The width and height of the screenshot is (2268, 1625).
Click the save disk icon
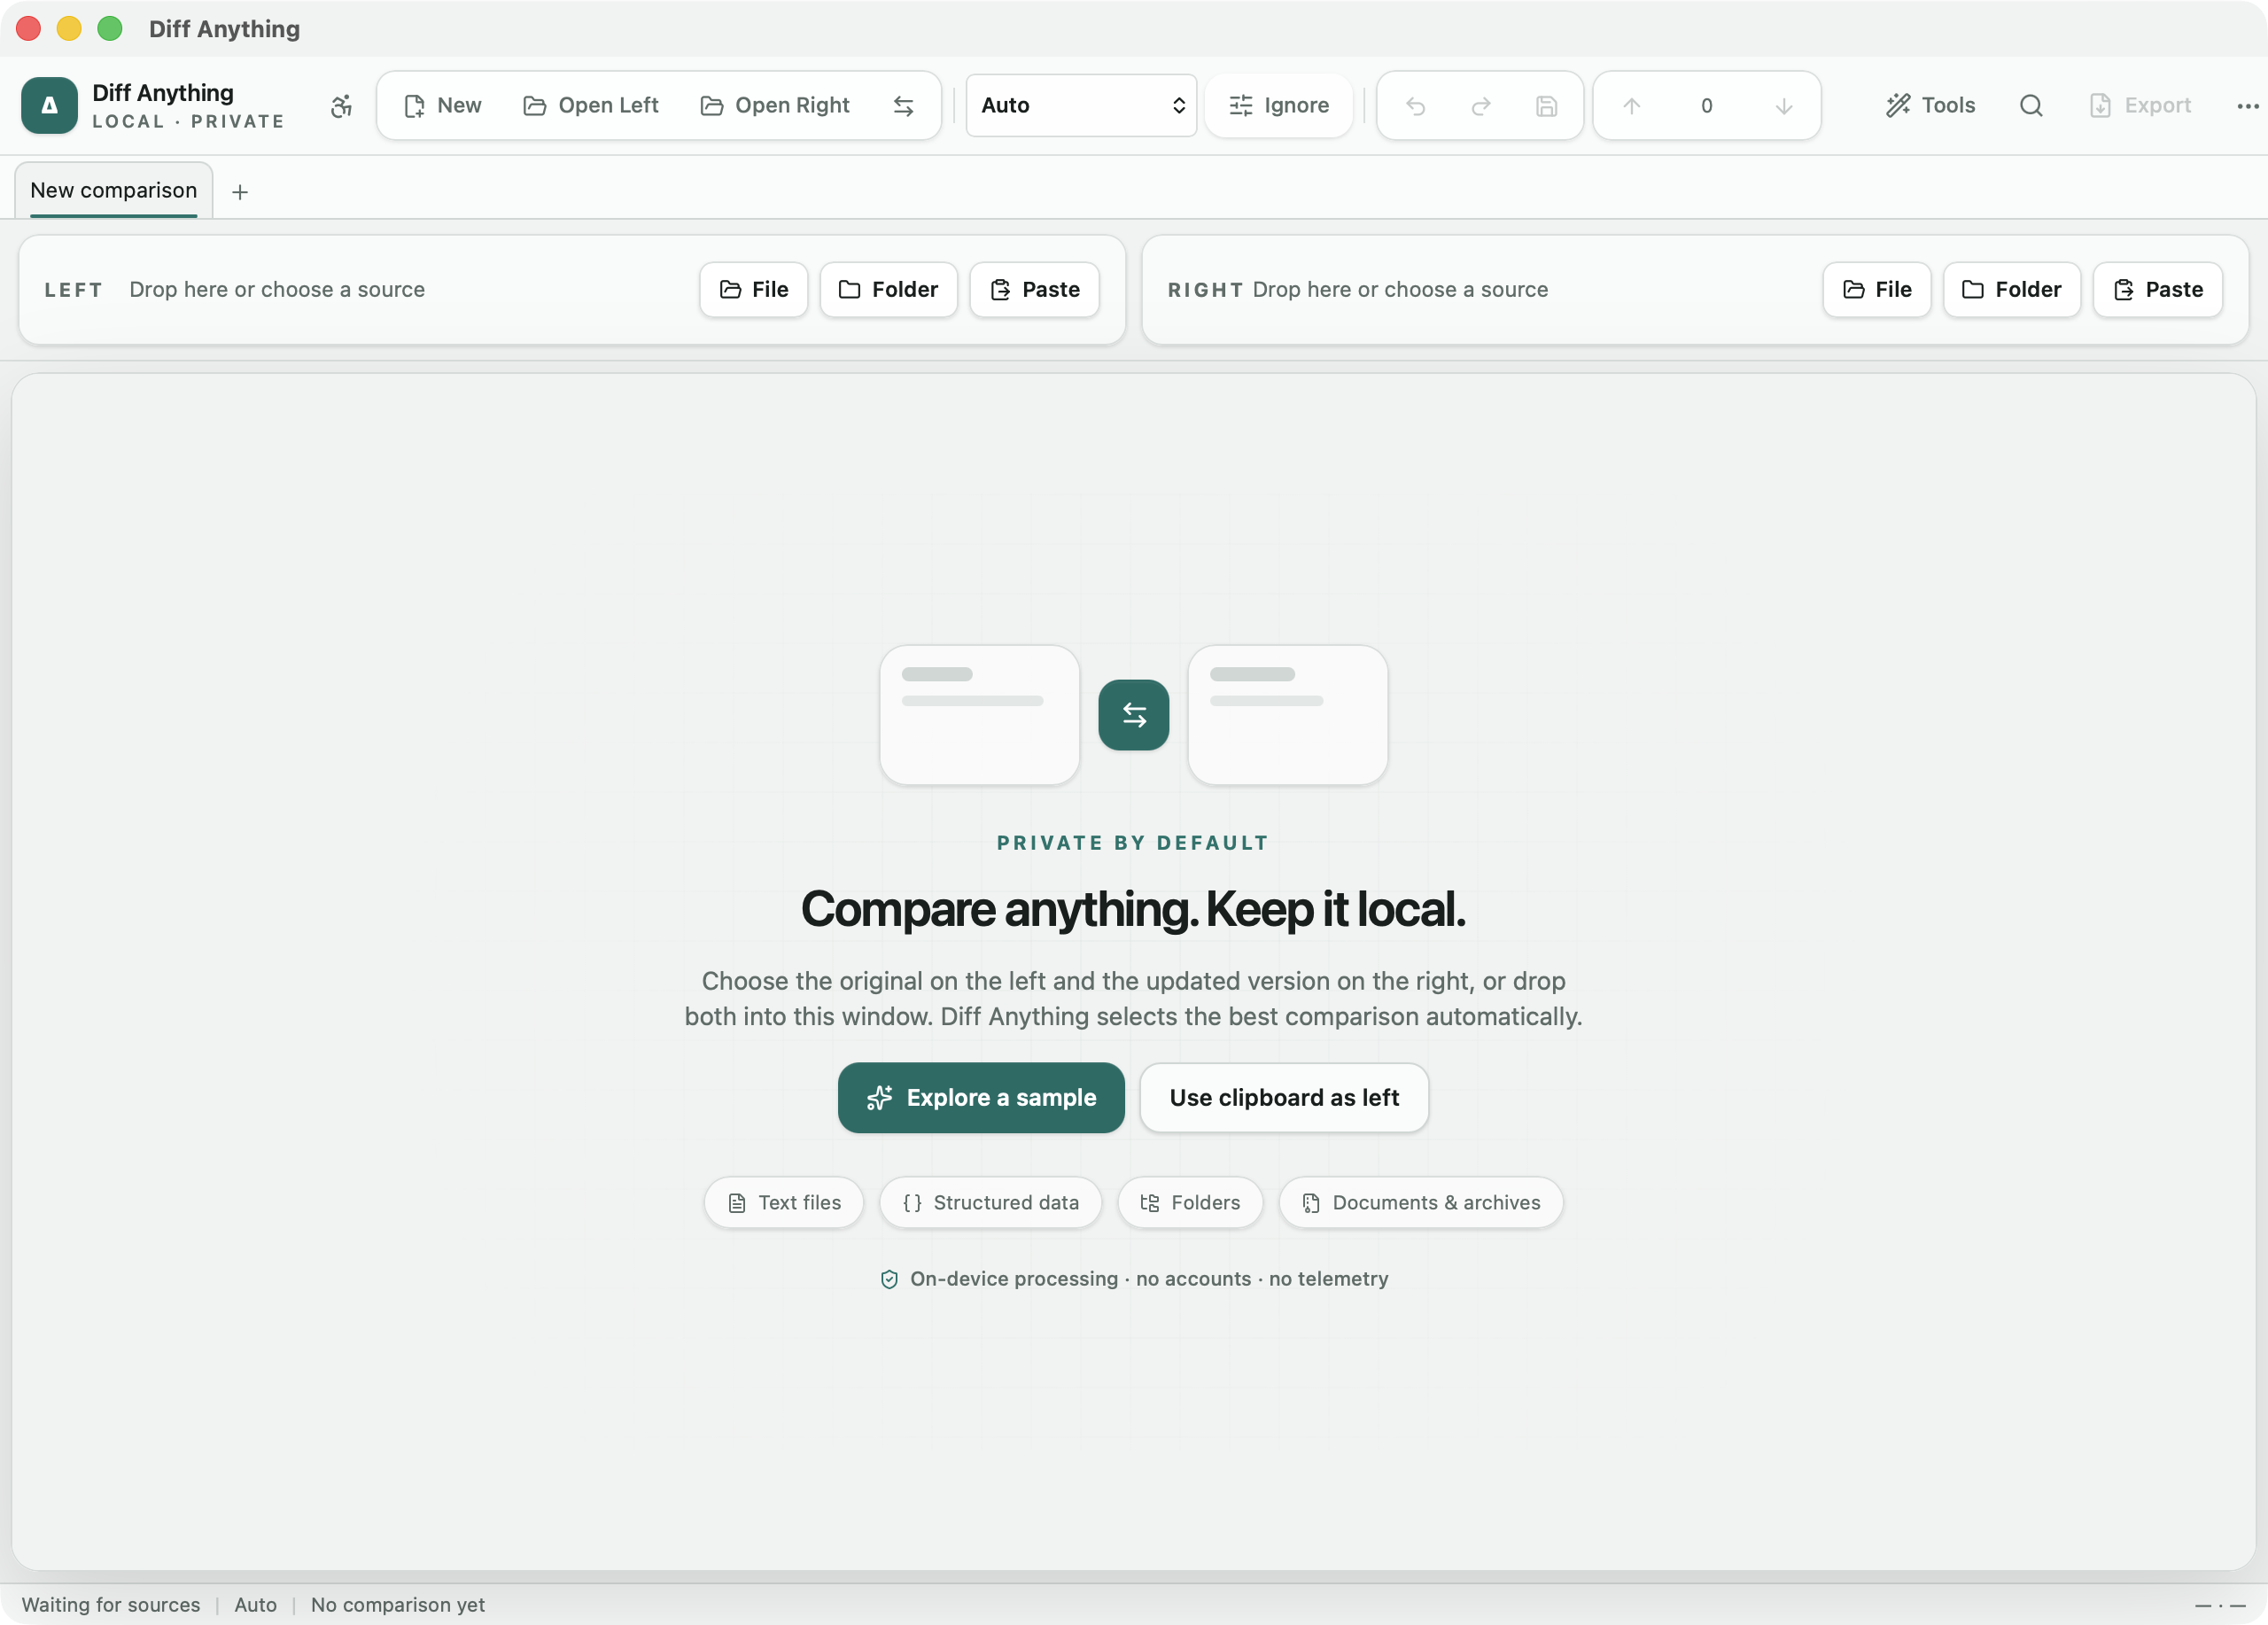click(x=1546, y=105)
